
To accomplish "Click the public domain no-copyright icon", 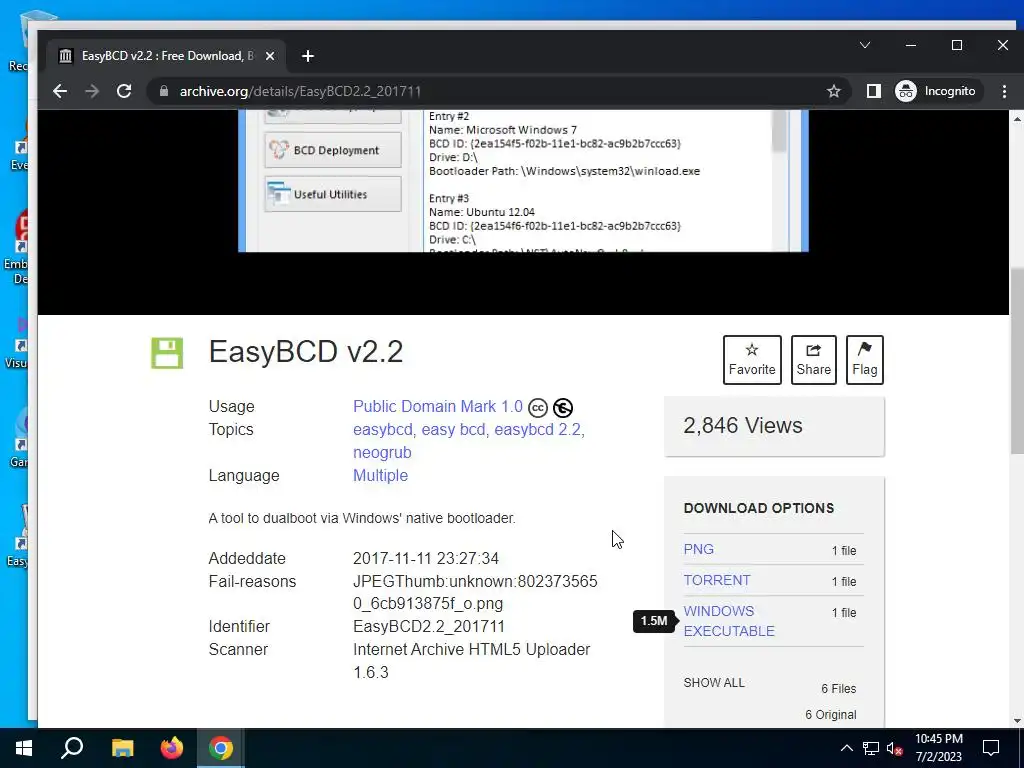I will coord(563,408).
